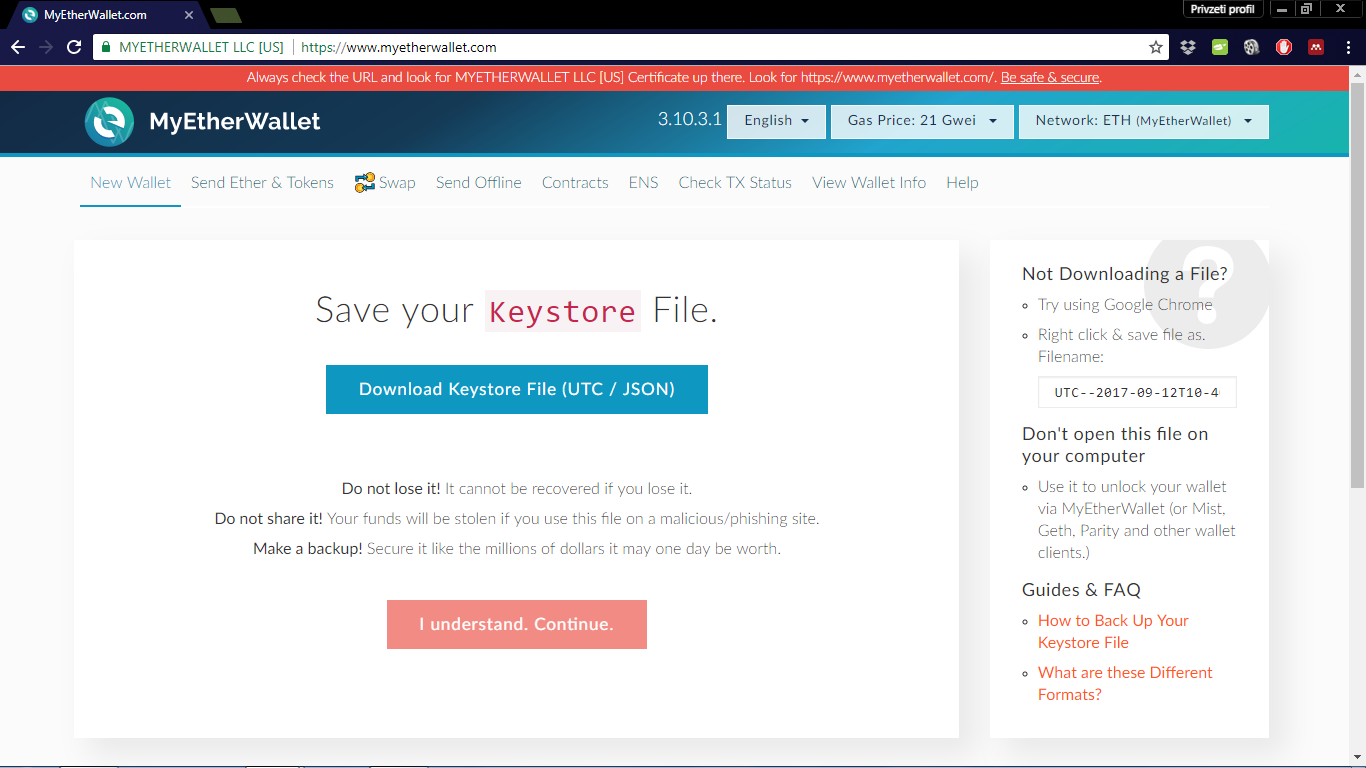Click the Try using Google Chrome tip
Screen dimensions: 1366x768
pyautogui.click(x=1125, y=305)
